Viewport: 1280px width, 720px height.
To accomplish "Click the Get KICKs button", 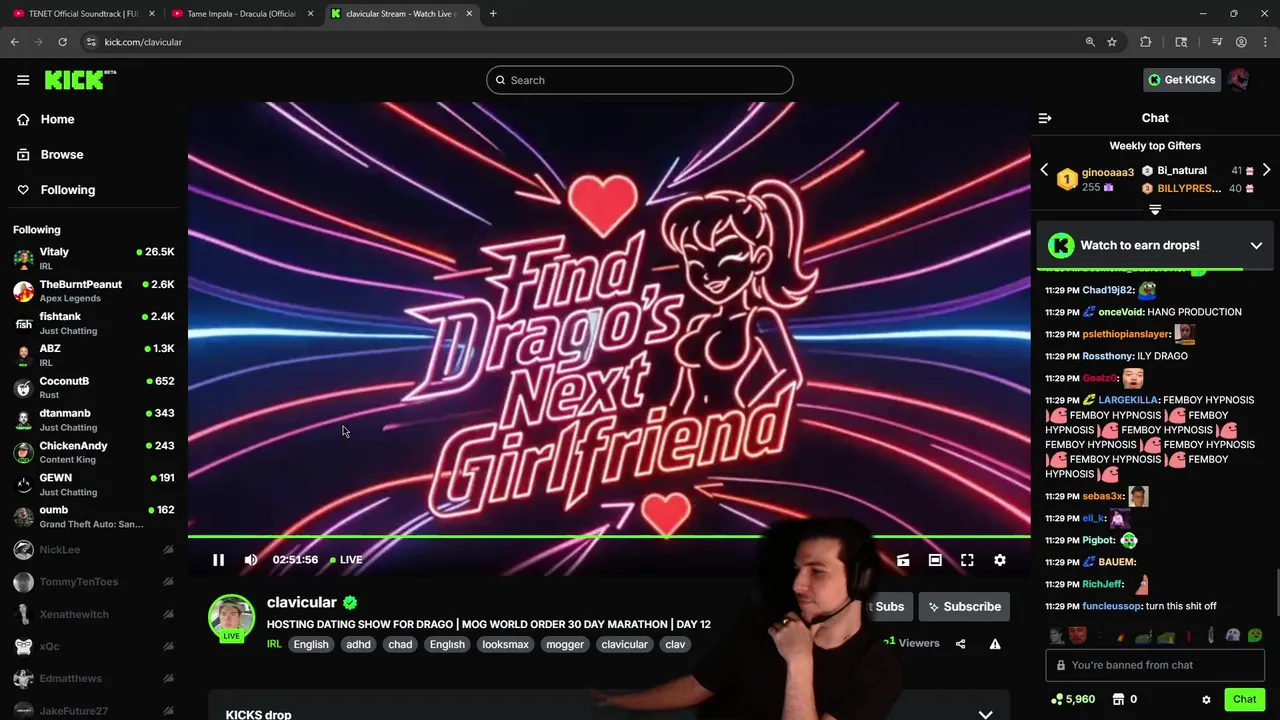I will [x=1181, y=80].
